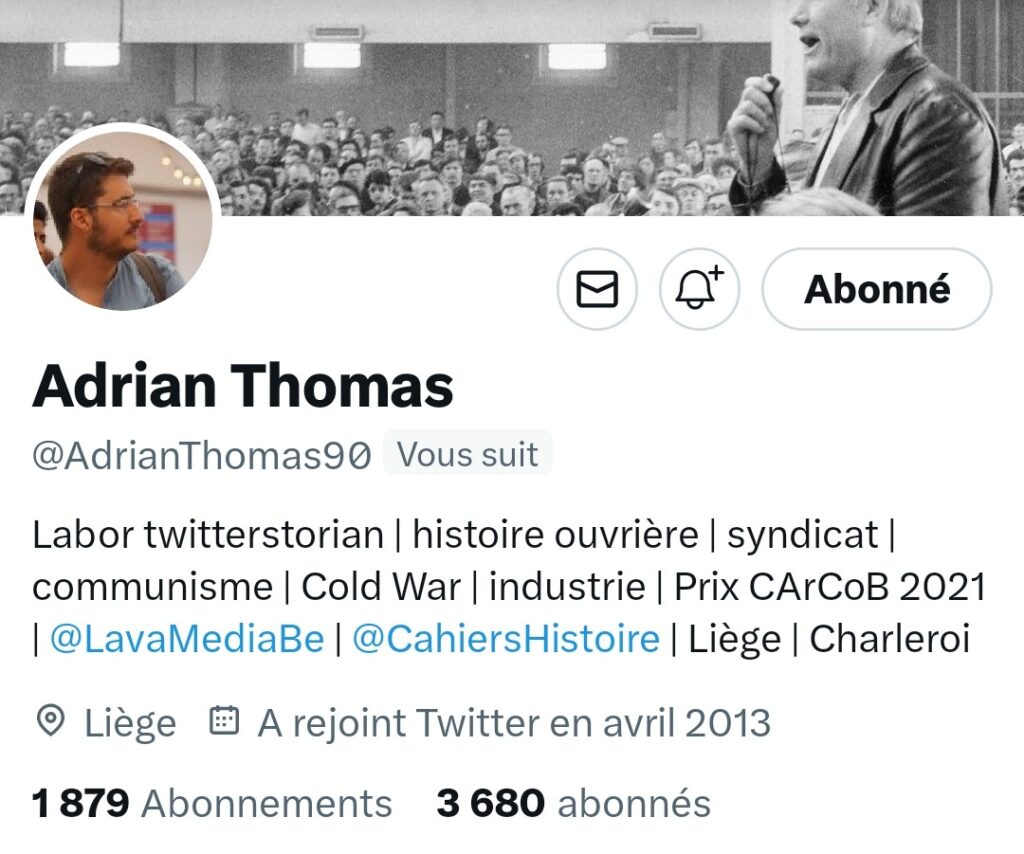Click the "Labor twitterstorian" bio text

(208, 535)
